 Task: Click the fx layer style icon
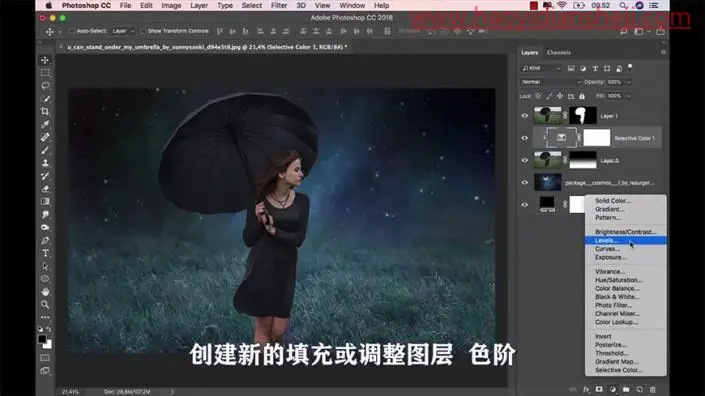586,389
